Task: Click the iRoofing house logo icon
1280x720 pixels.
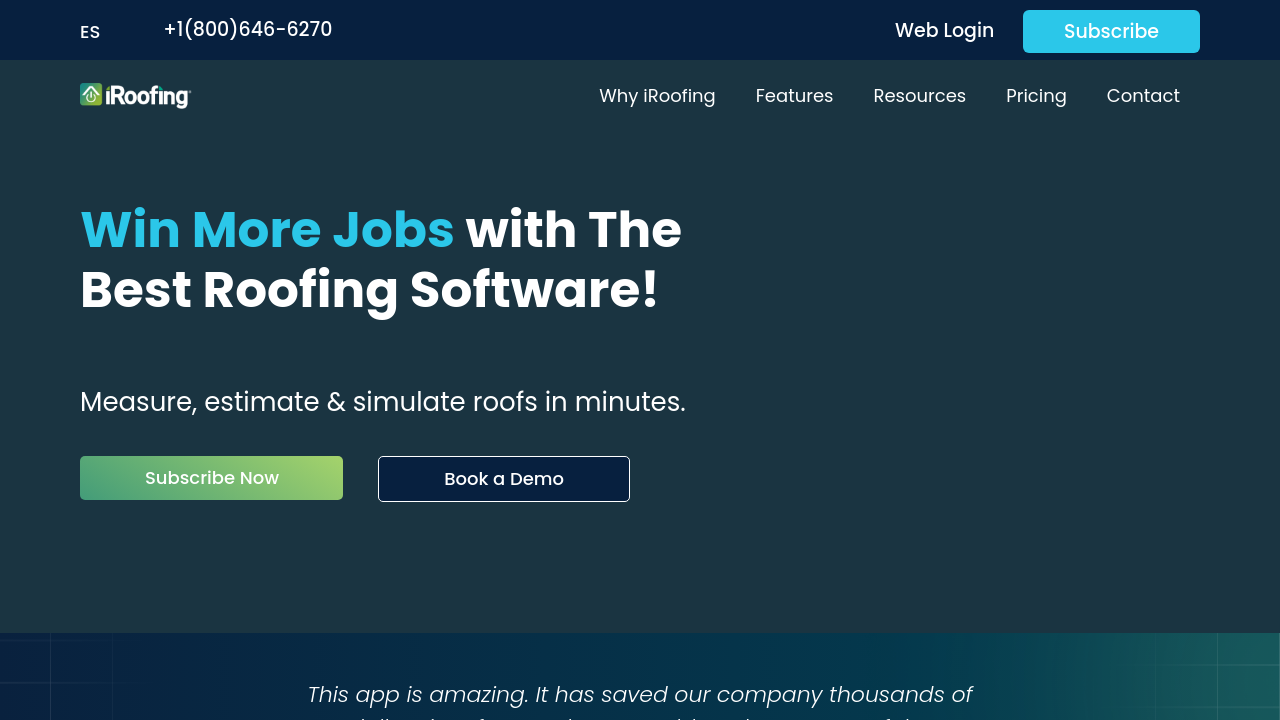Action: pos(91,95)
